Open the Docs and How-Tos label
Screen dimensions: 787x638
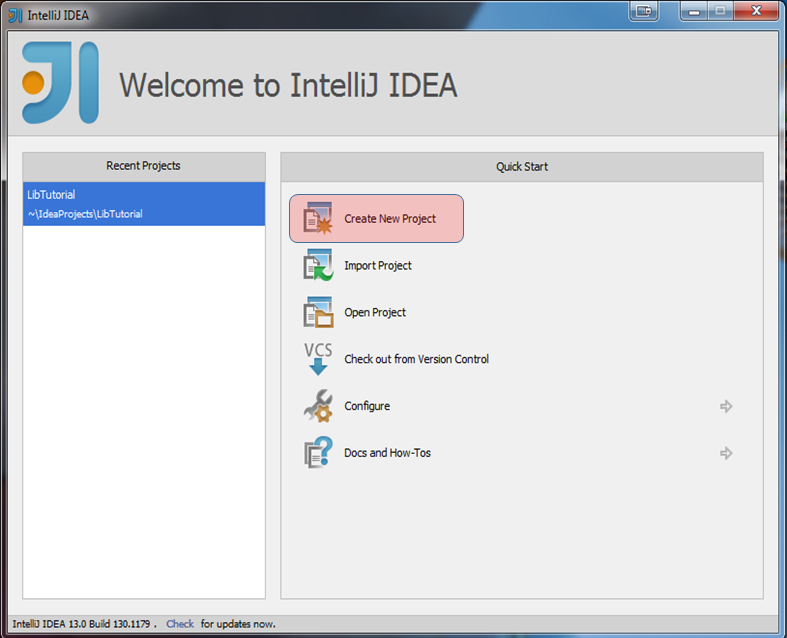point(387,453)
